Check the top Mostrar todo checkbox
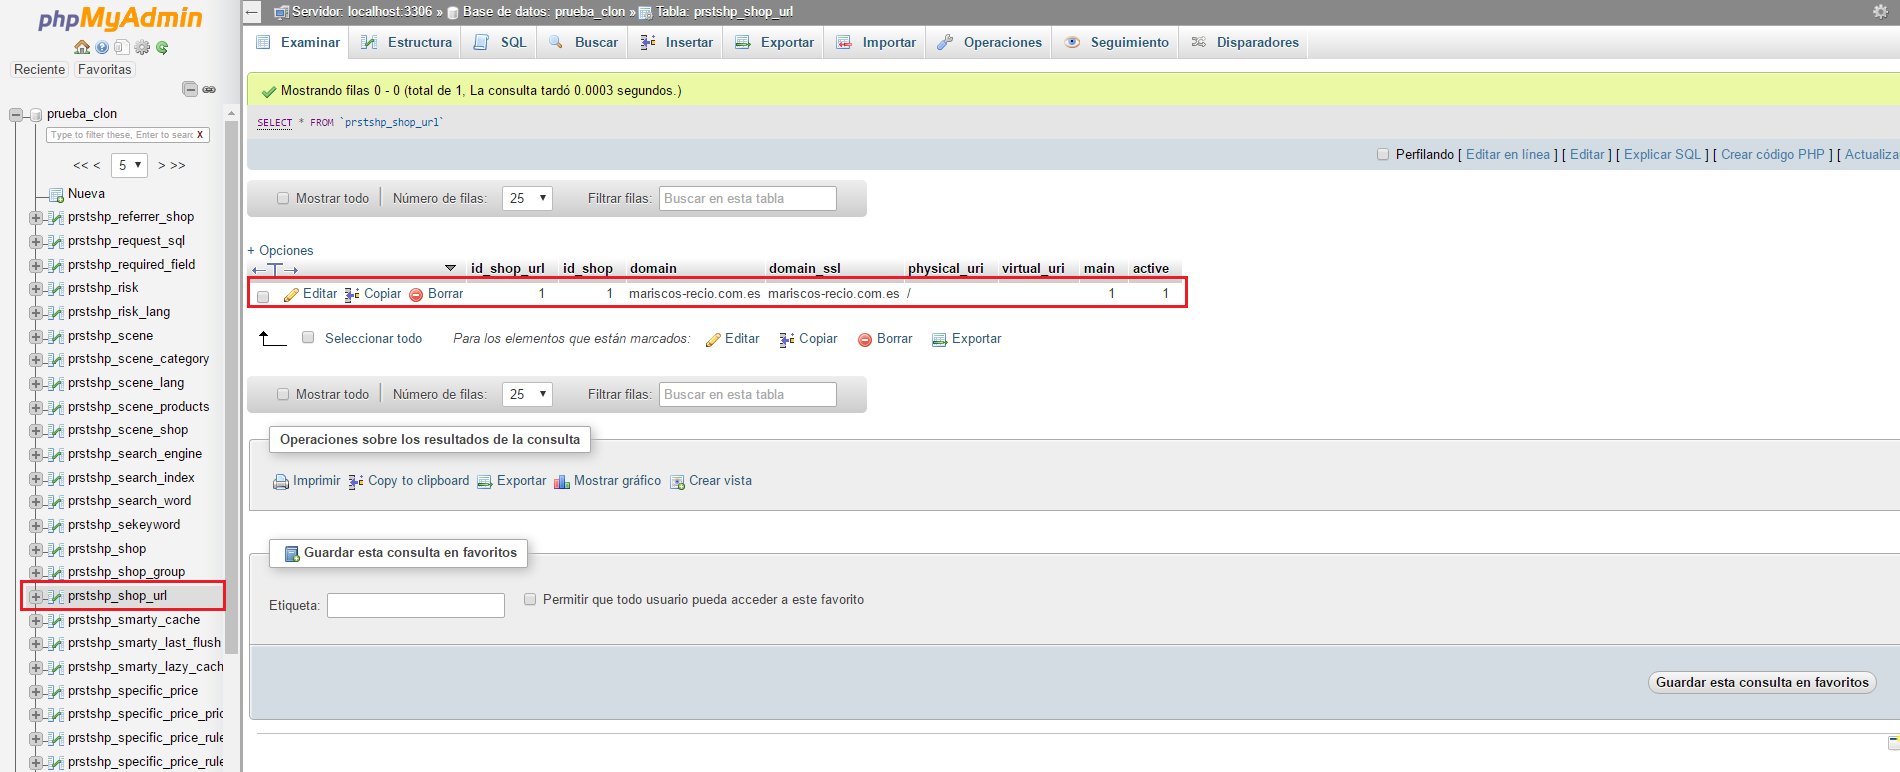Screen dimensions: 1900x772 pos(283,198)
